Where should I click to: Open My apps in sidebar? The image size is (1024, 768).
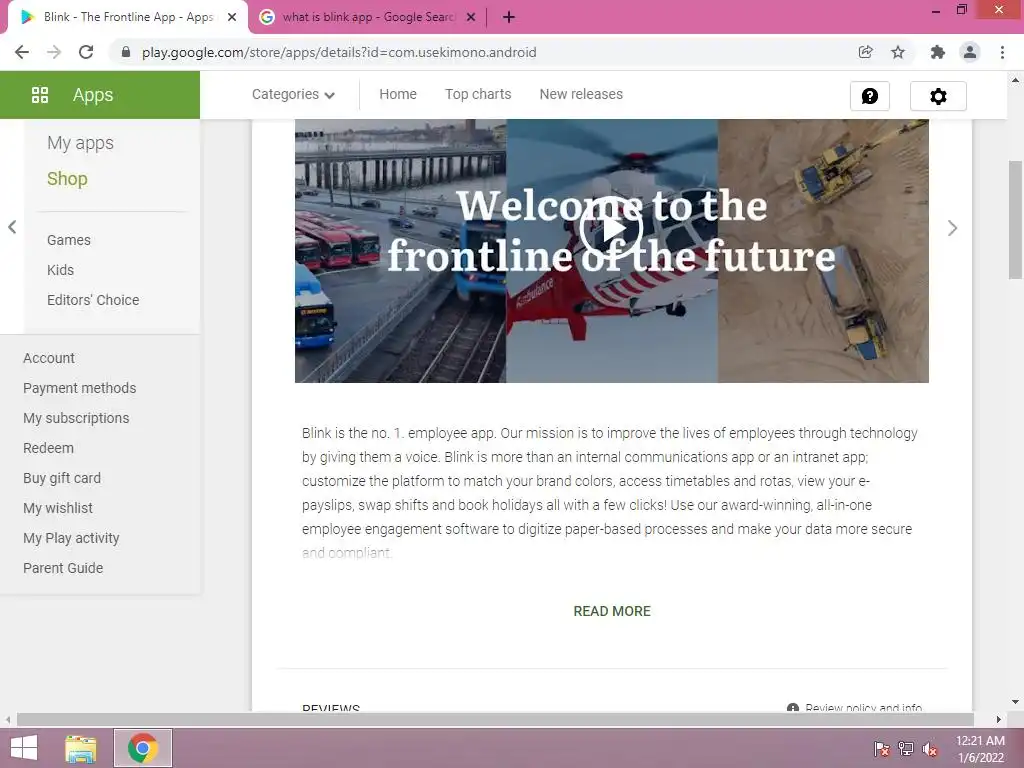point(80,143)
